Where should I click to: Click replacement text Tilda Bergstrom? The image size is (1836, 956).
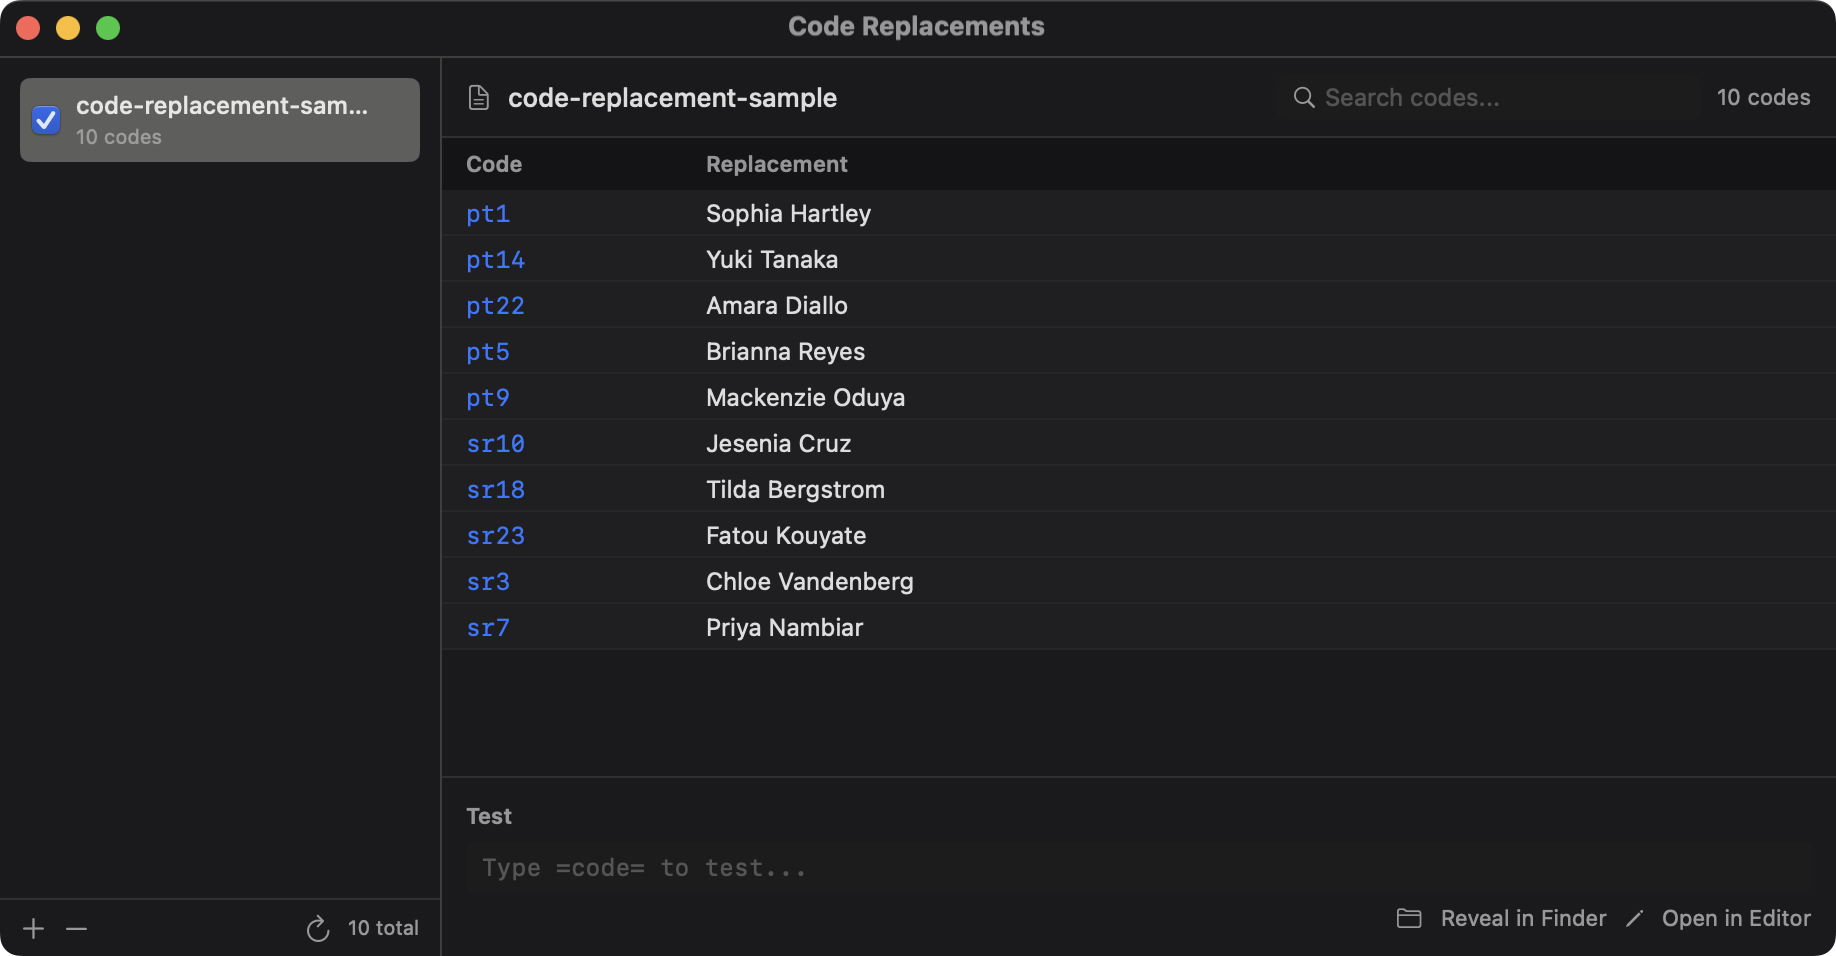(x=795, y=490)
